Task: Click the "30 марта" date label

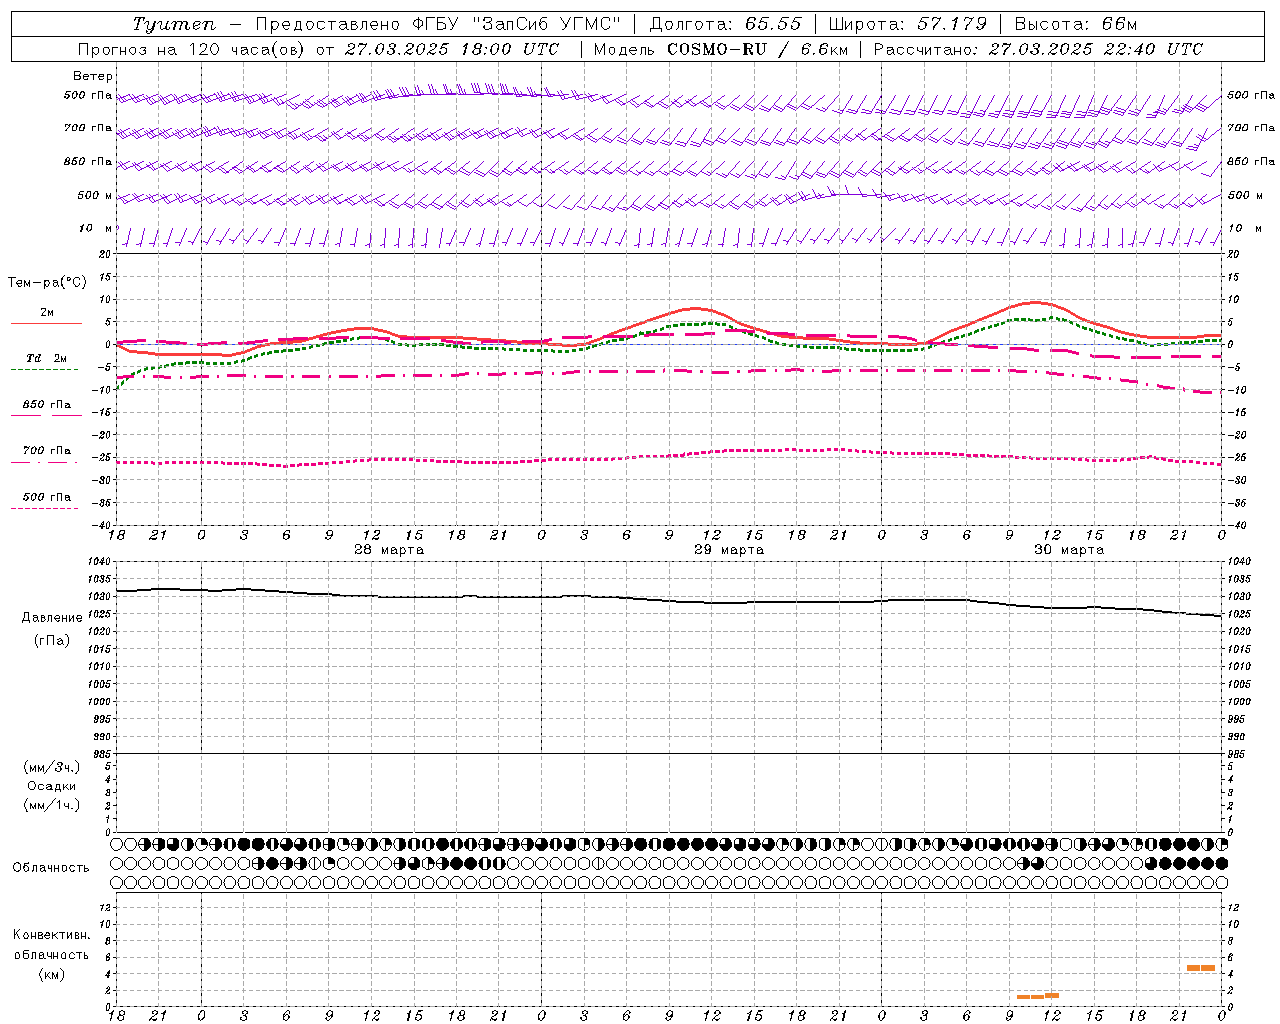Action: coord(1069,550)
